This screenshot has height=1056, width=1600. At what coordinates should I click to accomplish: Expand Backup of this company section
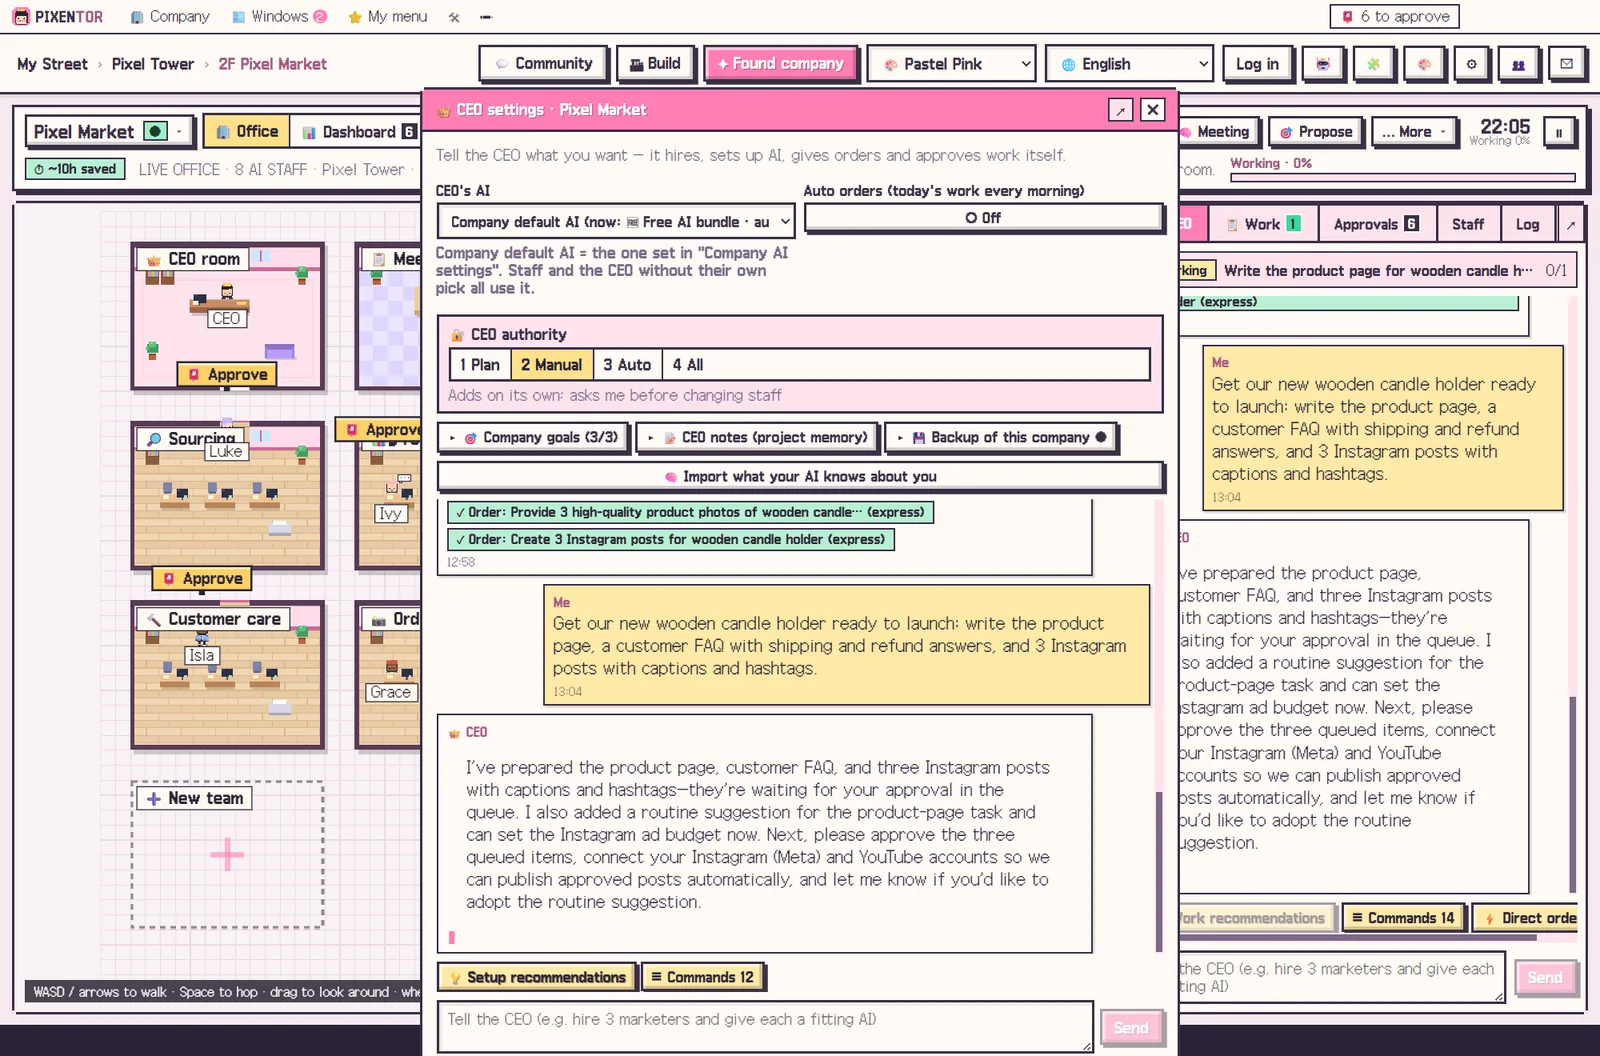(x=1000, y=438)
